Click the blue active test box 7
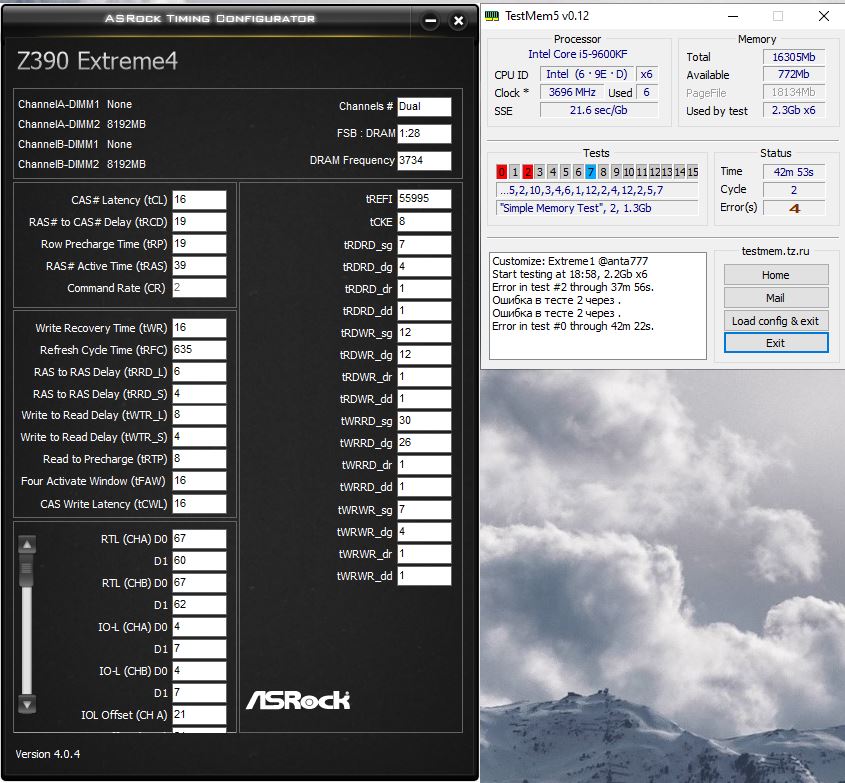Viewport: 845px width, 783px height. click(591, 172)
